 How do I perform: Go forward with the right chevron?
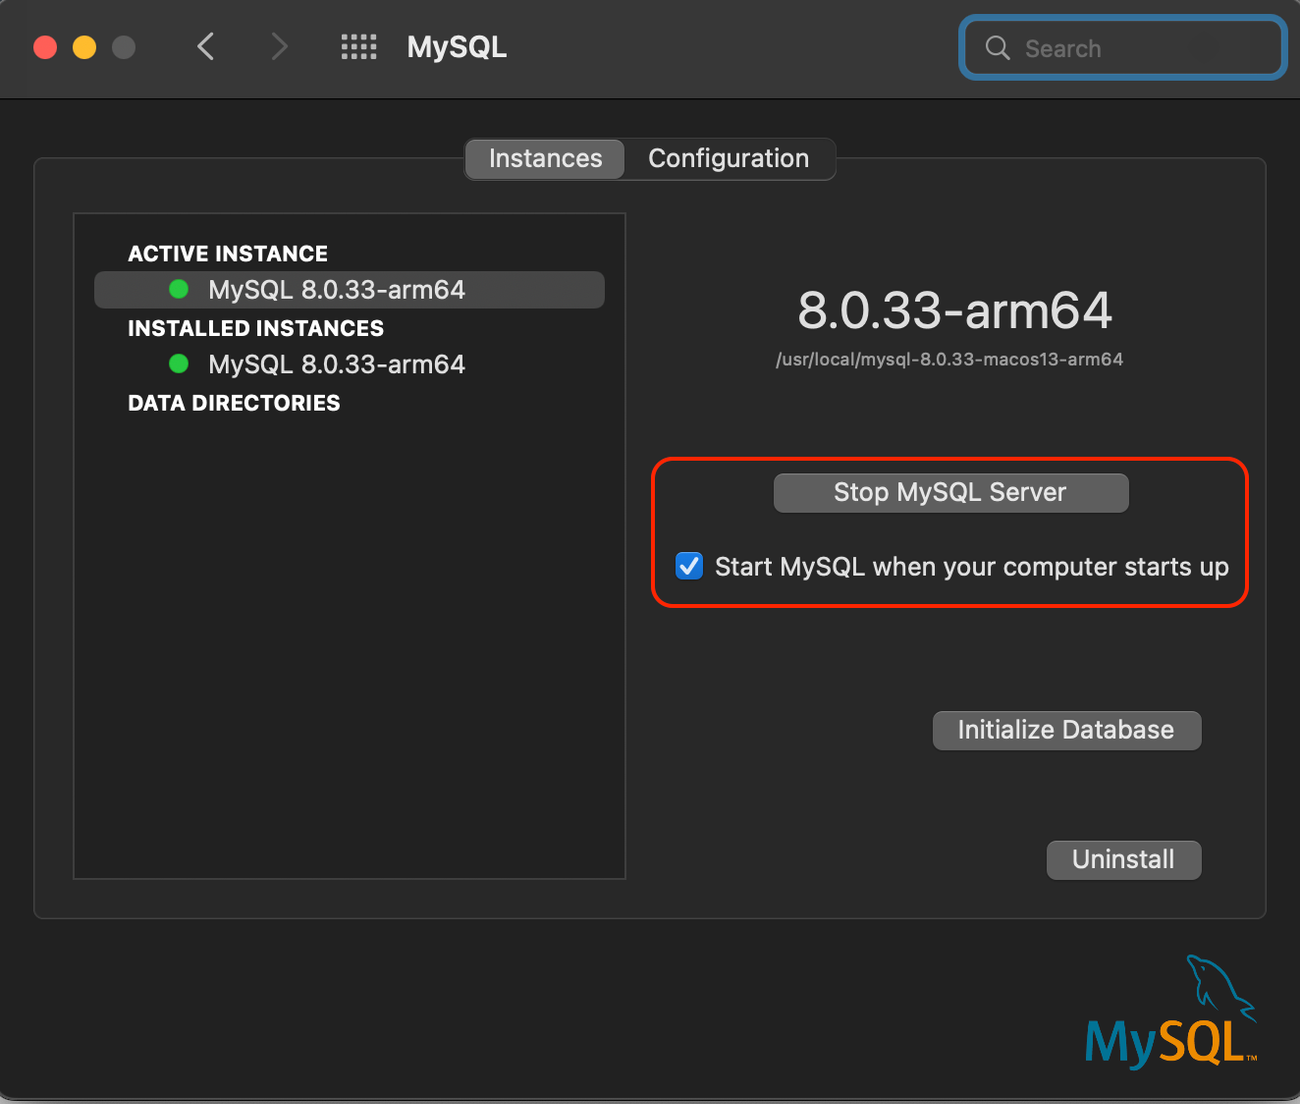coord(279,47)
